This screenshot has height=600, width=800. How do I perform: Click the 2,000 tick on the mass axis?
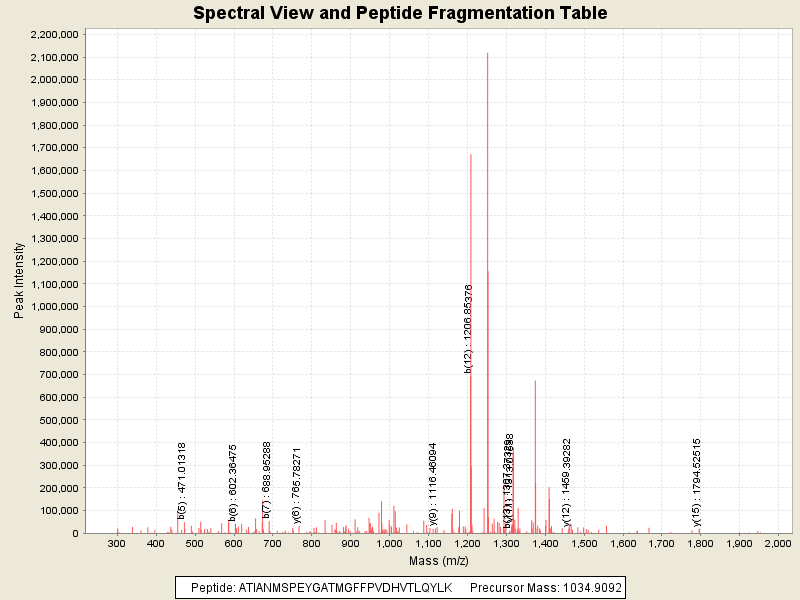point(777,543)
